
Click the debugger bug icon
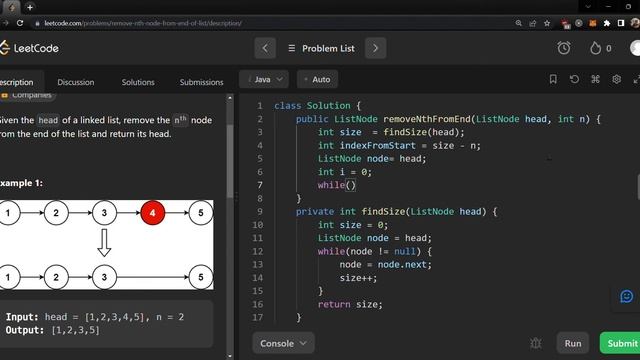[536, 343]
